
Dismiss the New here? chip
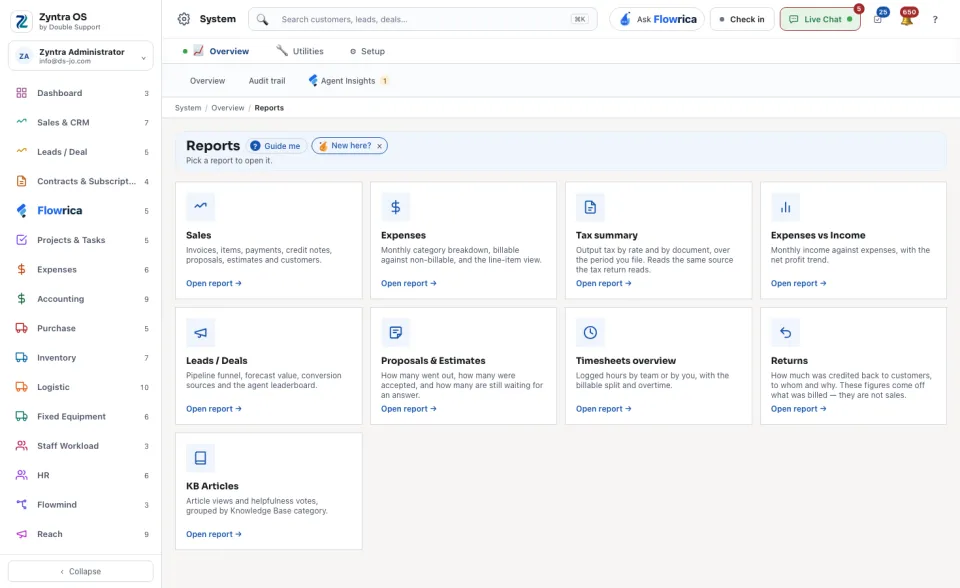380,146
